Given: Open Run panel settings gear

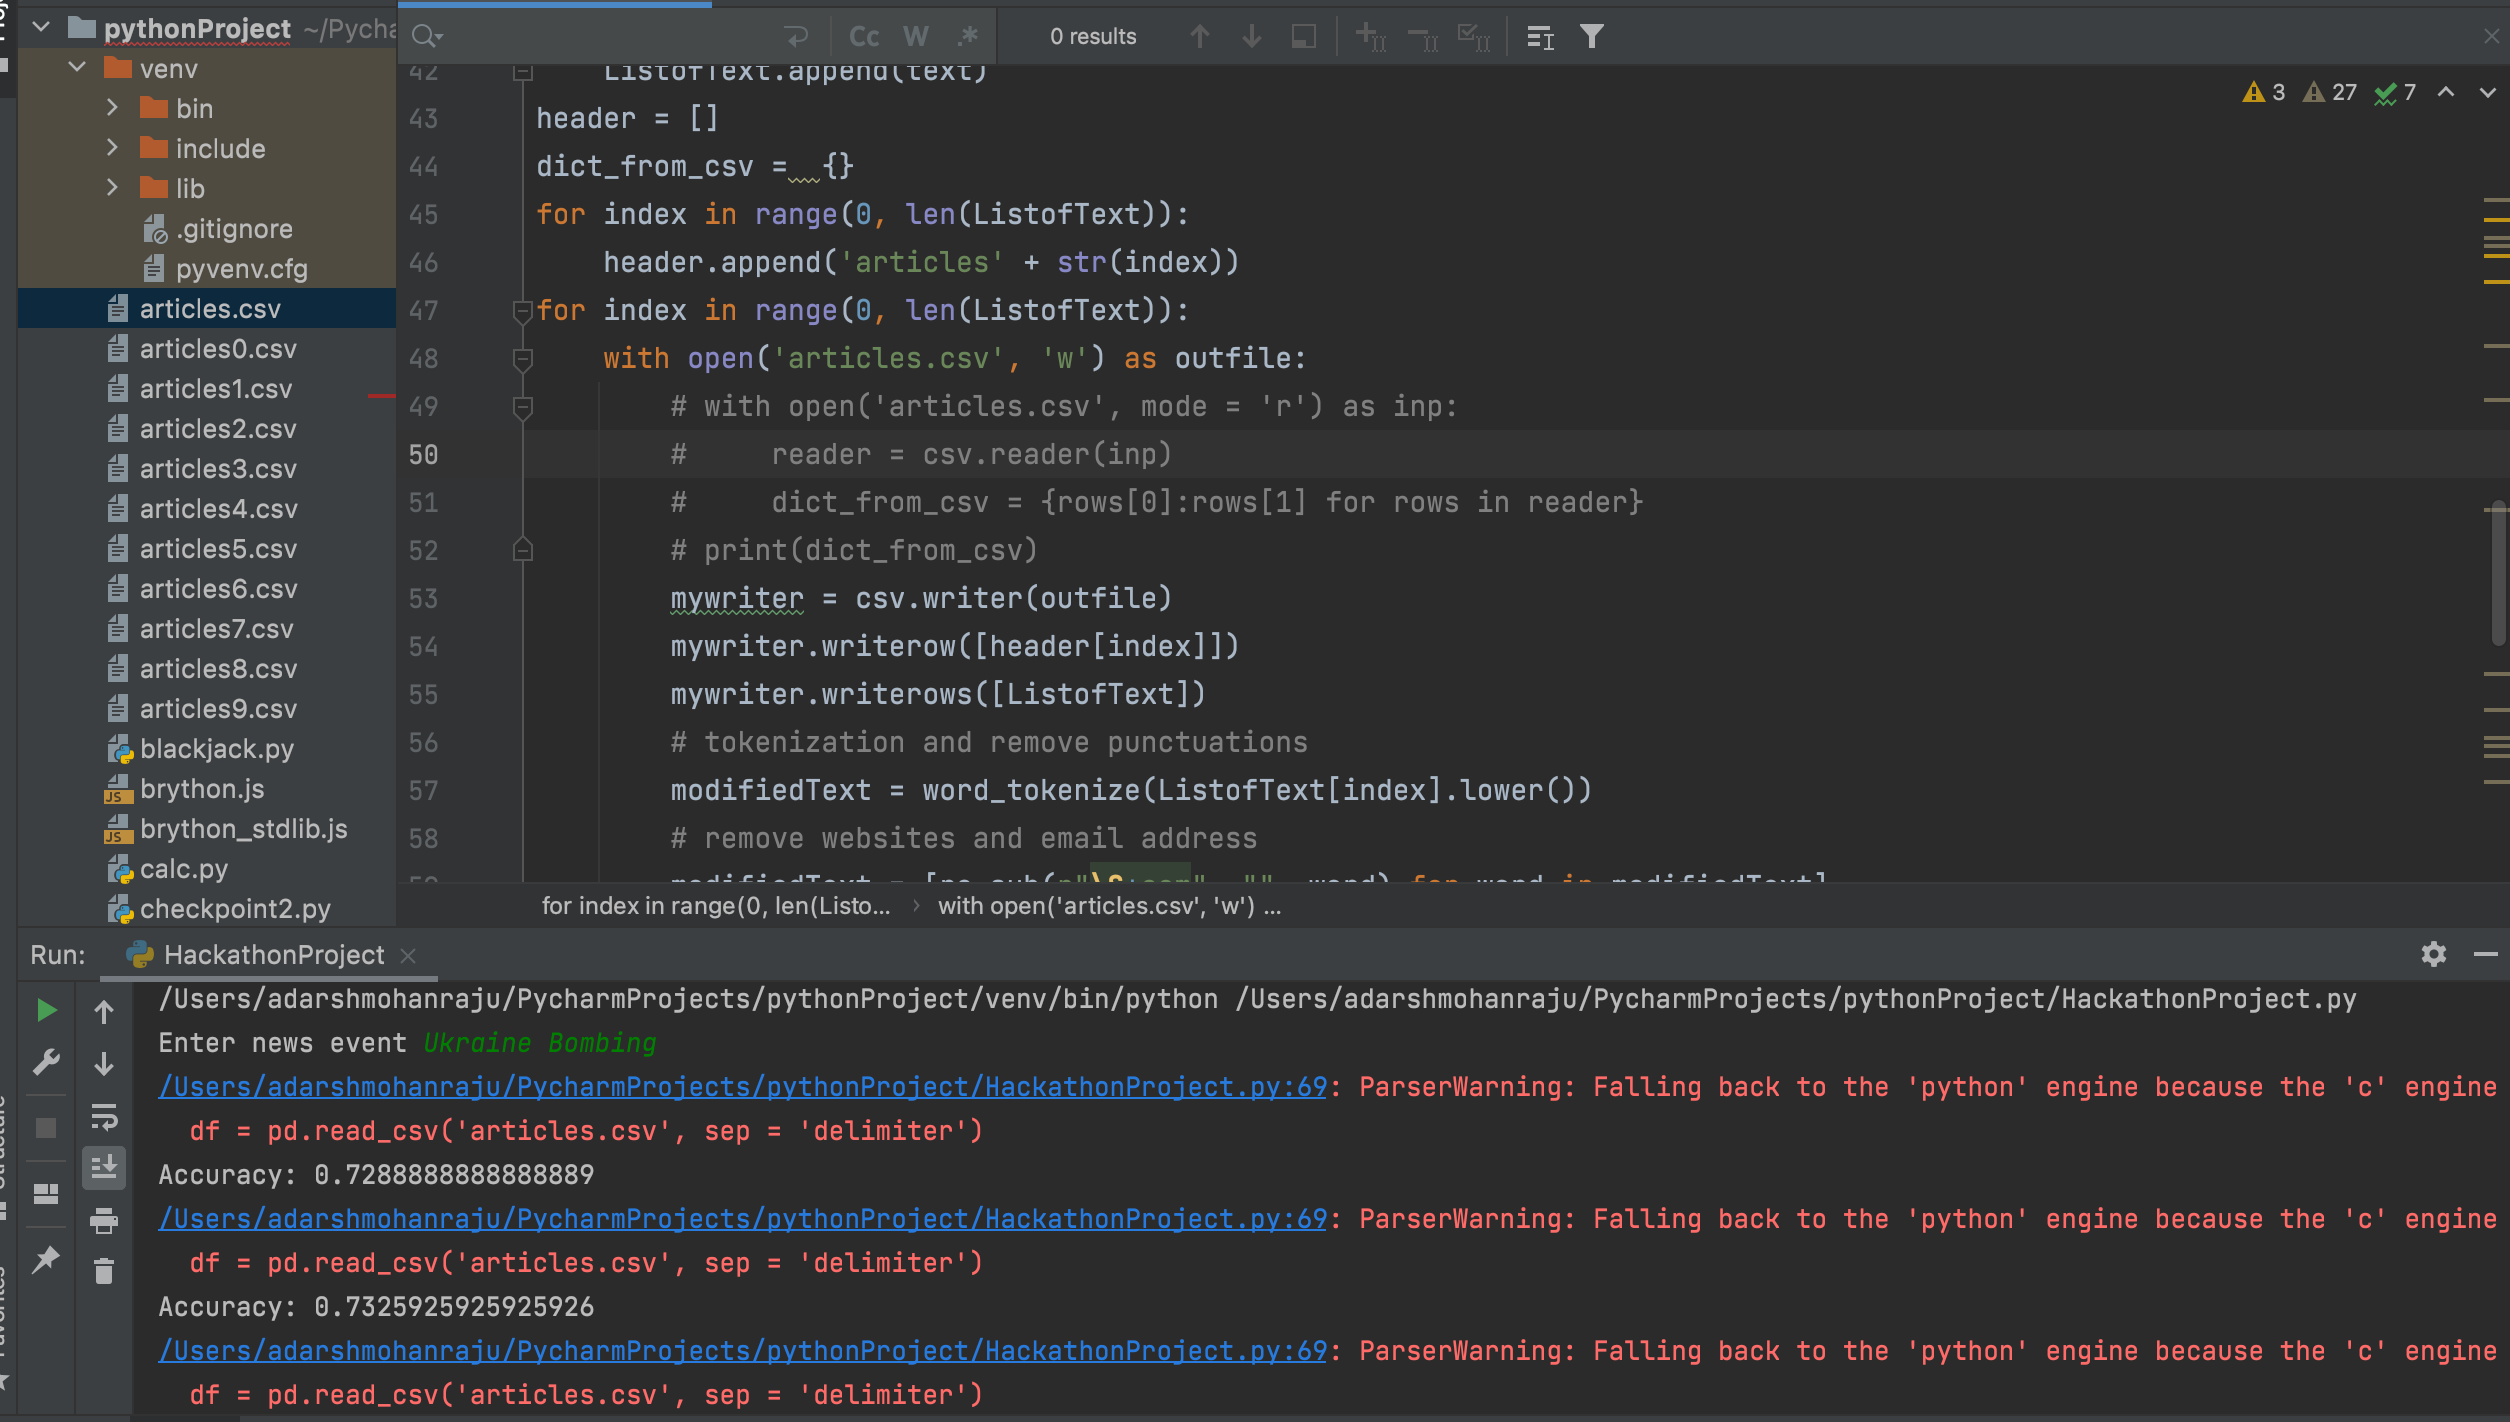Looking at the screenshot, I should point(2433,954).
